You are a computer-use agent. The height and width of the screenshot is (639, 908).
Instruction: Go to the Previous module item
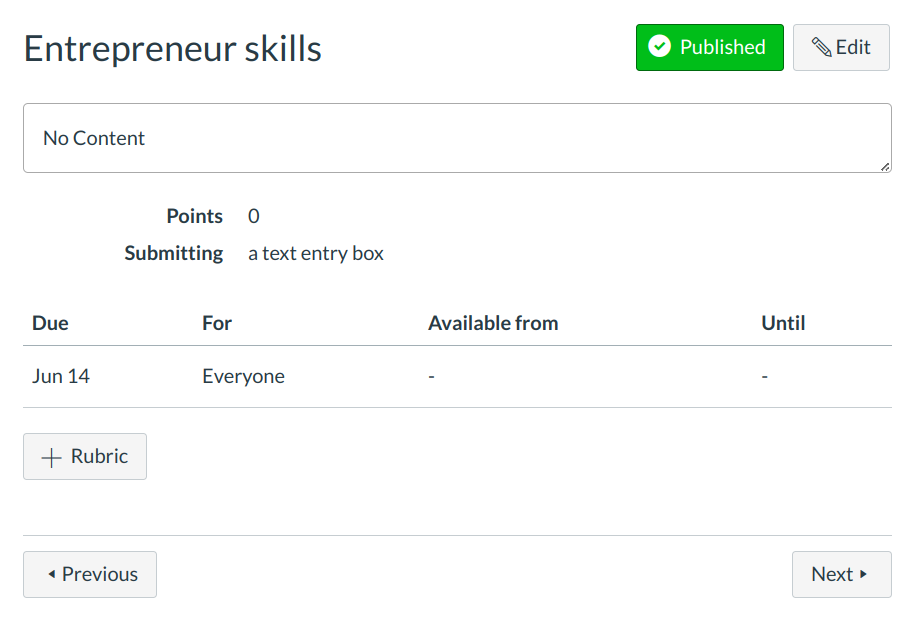click(90, 575)
